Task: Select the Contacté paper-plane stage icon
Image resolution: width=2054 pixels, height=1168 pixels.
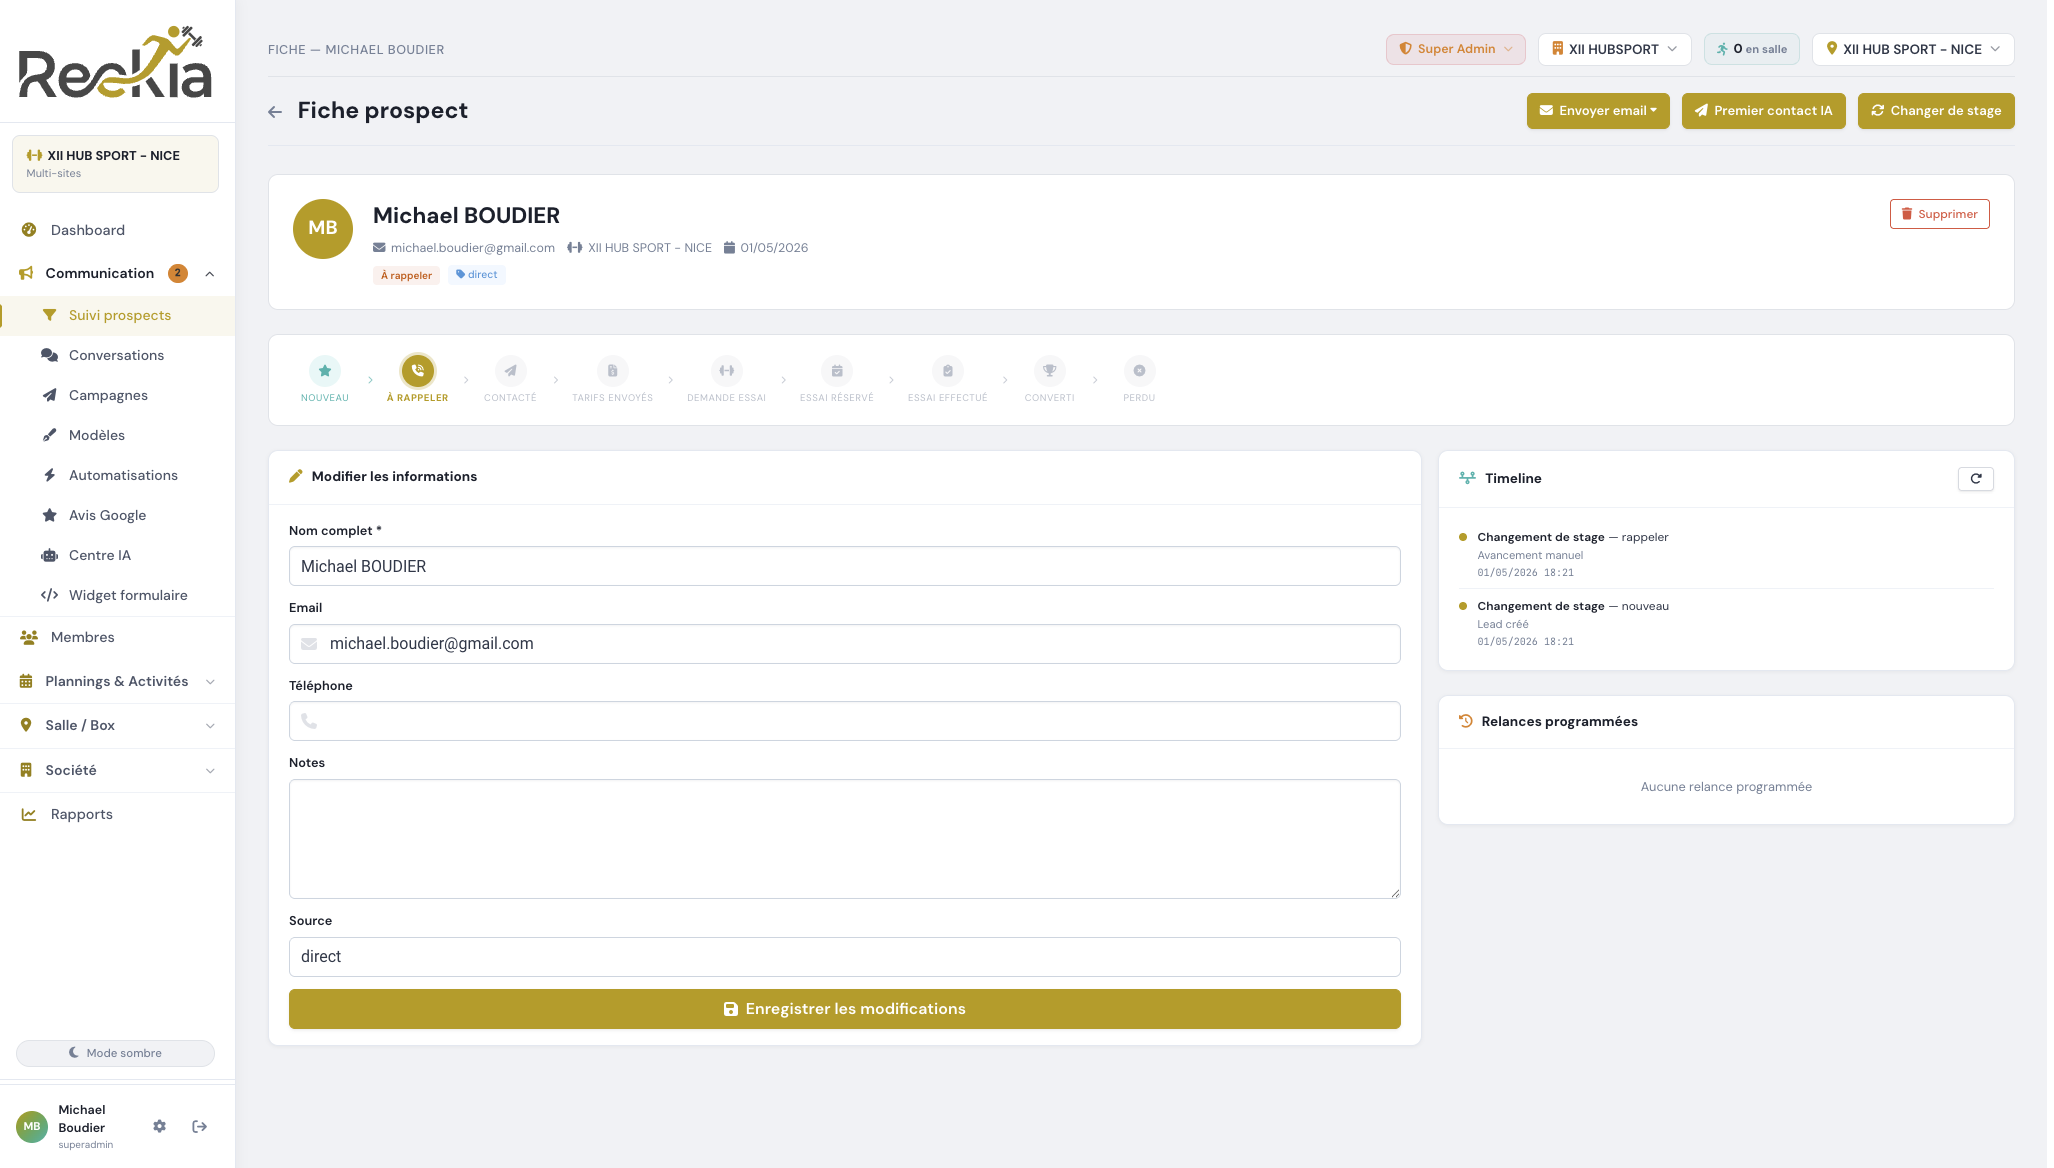Action: (510, 371)
